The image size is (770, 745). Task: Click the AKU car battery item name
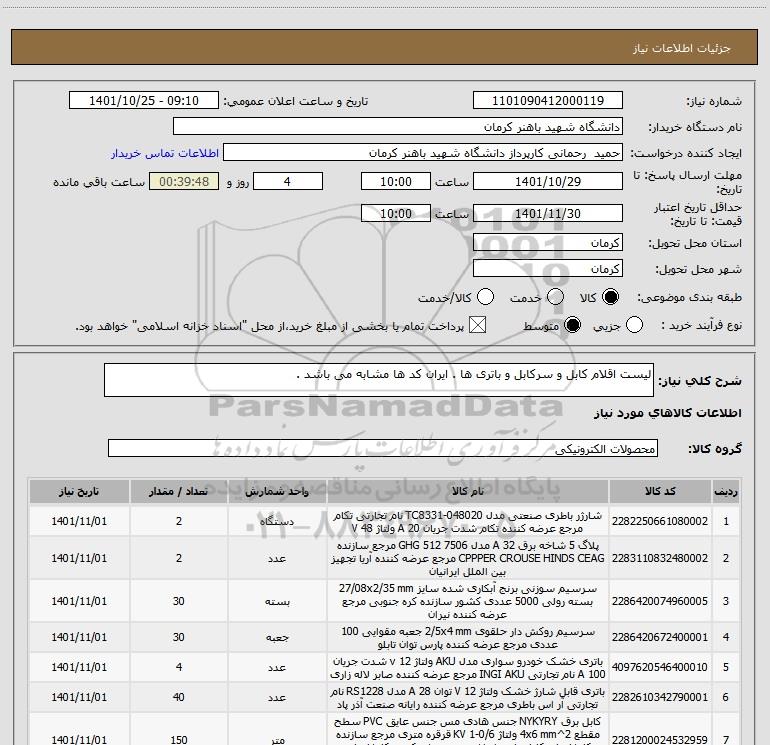(x=468, y=667)
